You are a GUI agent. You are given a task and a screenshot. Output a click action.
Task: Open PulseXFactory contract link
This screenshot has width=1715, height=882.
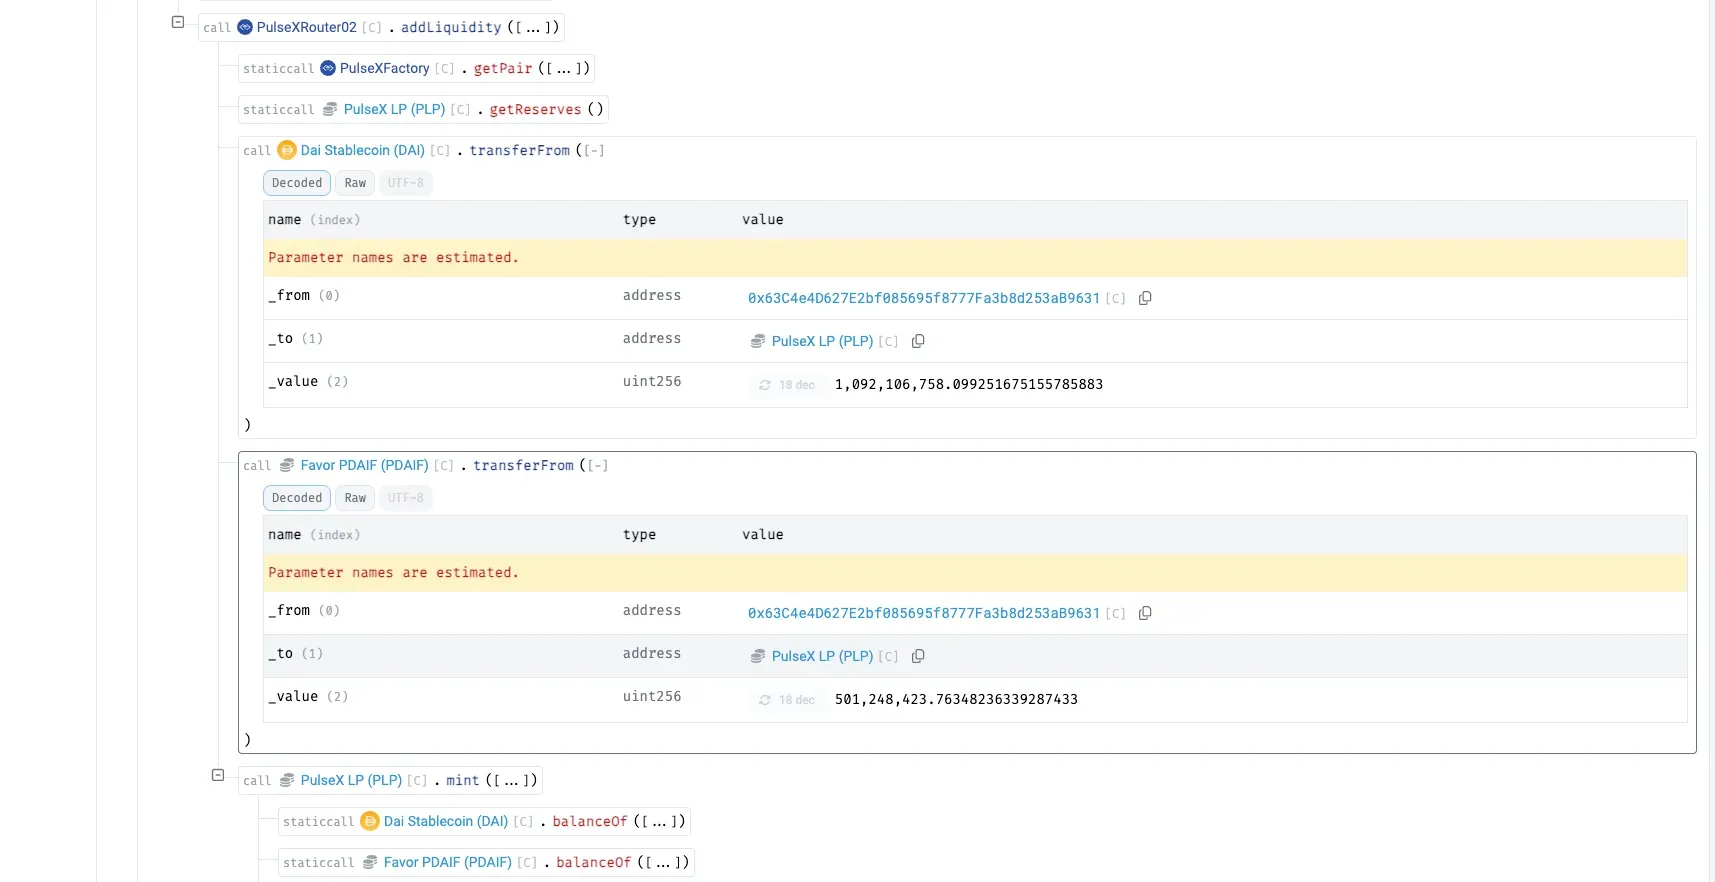[385, 69]
